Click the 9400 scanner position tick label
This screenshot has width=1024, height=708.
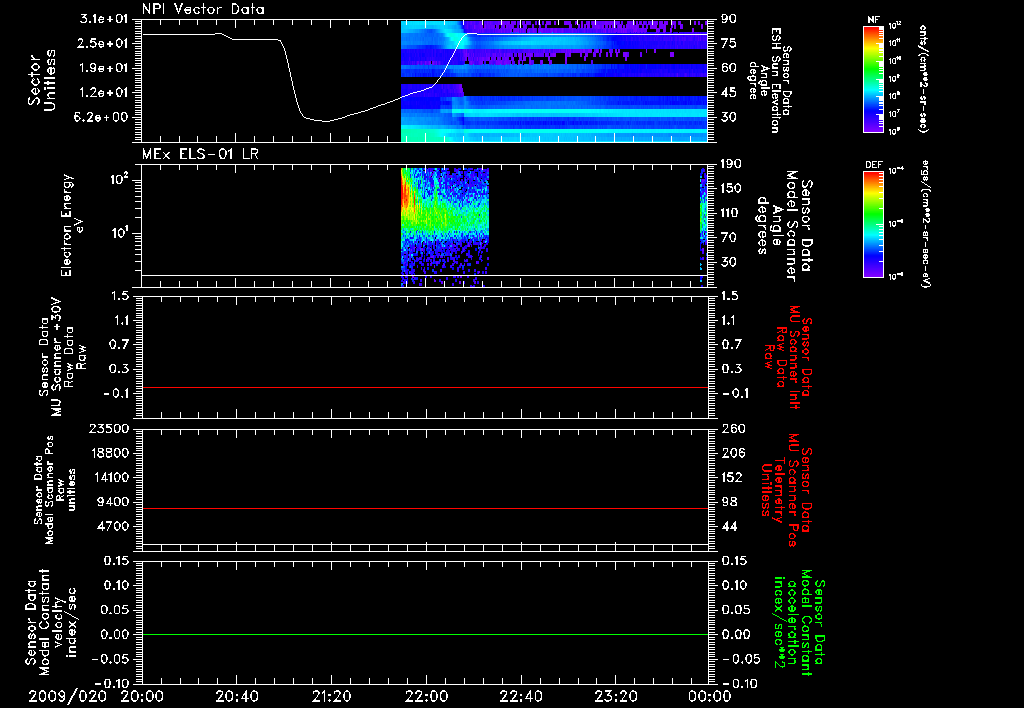click(113, 502)
